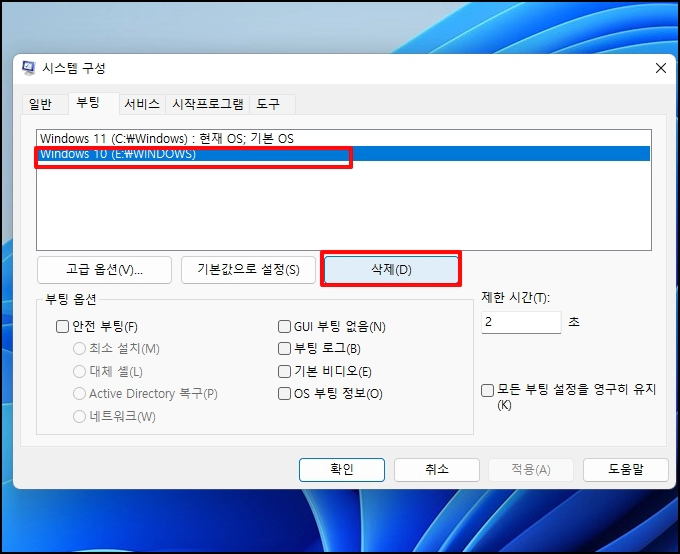The width and height of the screenshot is (680, 554).
Task: Select the 네트워크(W) radio option
Action: [x=79, y=416]
